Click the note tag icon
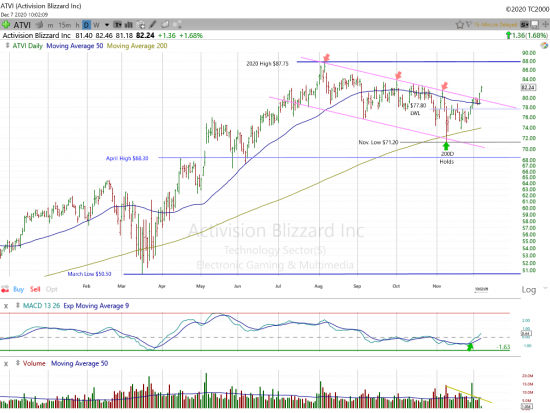This screenshot has width=550, height=413. pyautogui.click(x=165, y=24)
